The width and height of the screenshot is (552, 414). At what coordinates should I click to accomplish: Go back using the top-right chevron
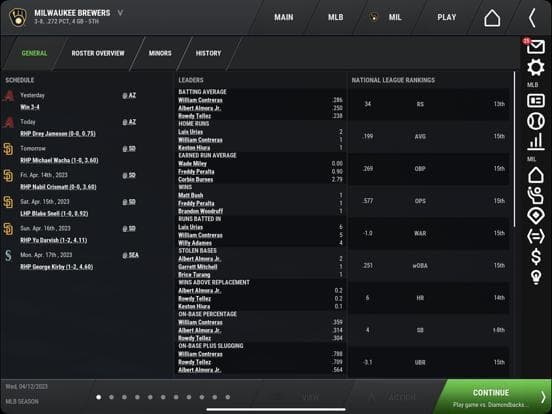(532, 18)
